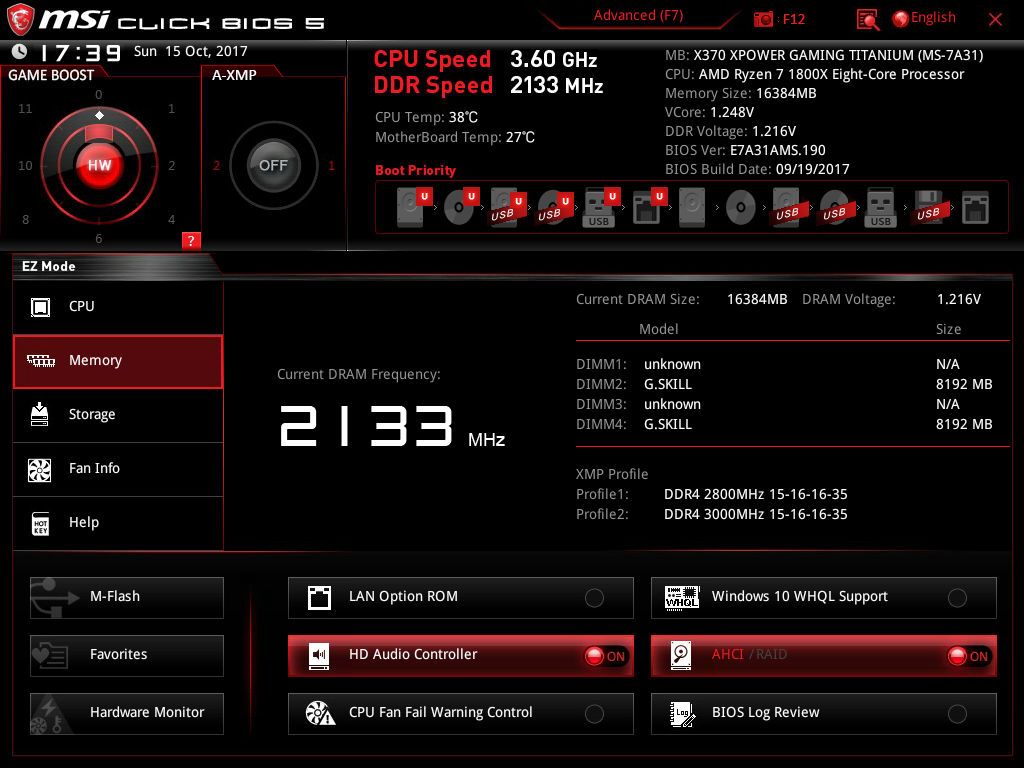The width and height of the screenshot is (1024, 768).
Task: Click the HD Audio speaker icon
Action: pyautogui.click(x=319, y=655)
